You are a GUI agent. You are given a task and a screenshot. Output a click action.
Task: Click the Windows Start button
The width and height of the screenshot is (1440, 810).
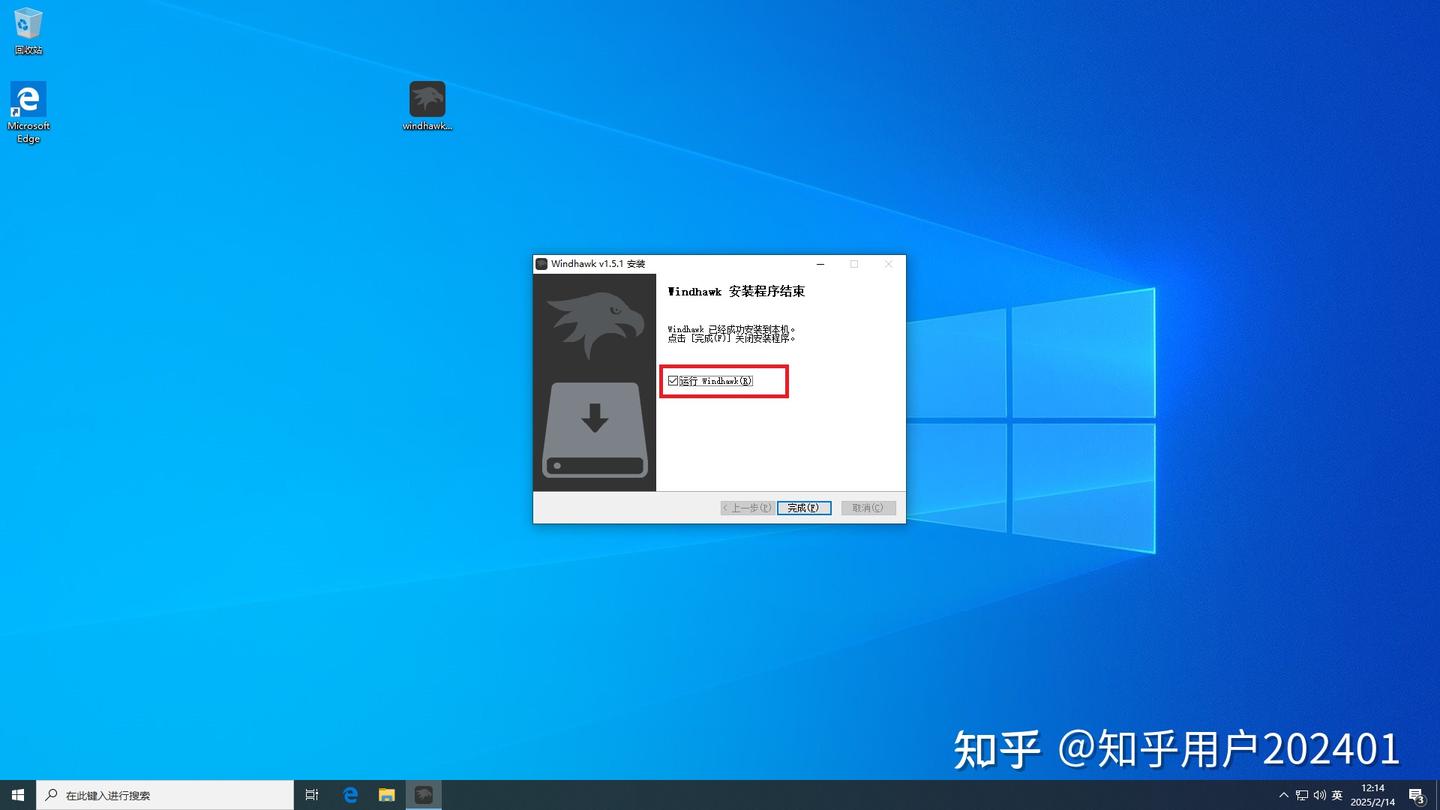pyautogui.click(x=18, y=794)
